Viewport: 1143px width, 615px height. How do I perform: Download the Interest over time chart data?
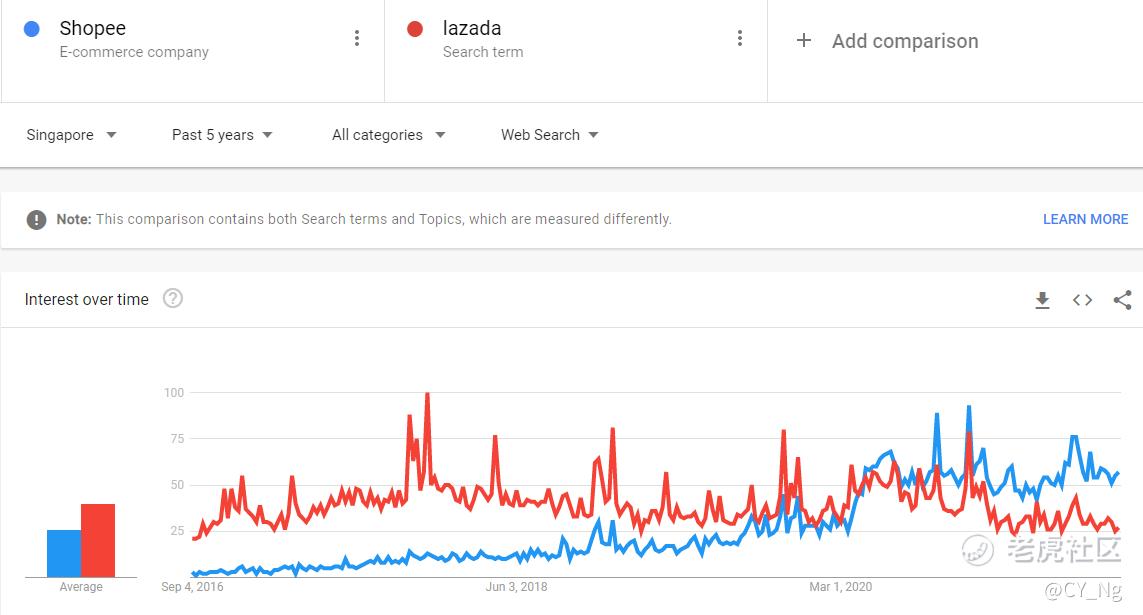point(1042,300)
